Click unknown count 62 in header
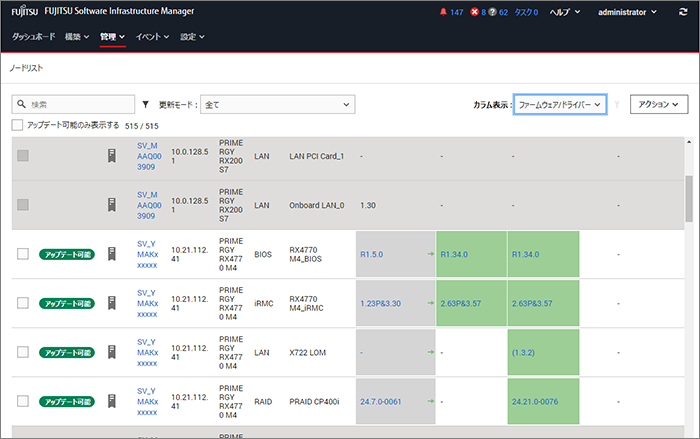Screen dimensions: 700x439 (504, 12)
